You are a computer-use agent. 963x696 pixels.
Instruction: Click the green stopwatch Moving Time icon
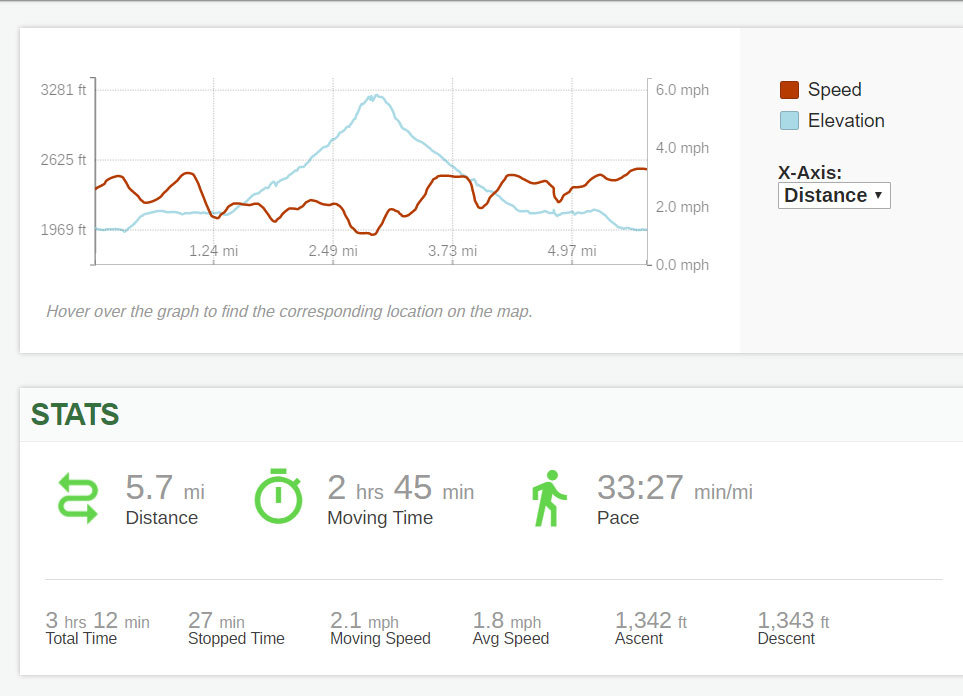[x=278, y=496]
